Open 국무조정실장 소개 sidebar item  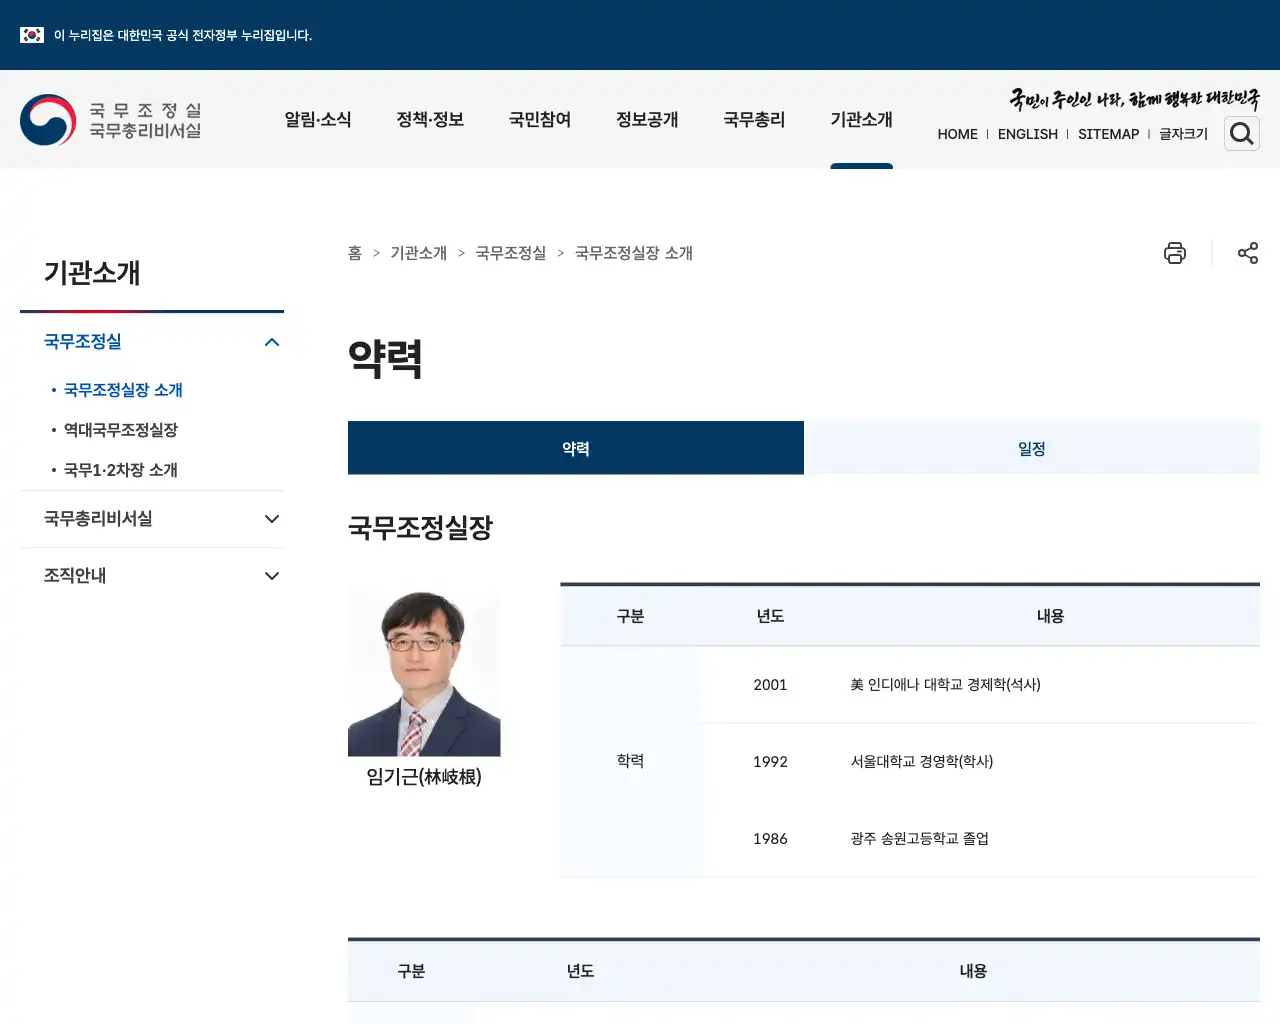(123, 390)
